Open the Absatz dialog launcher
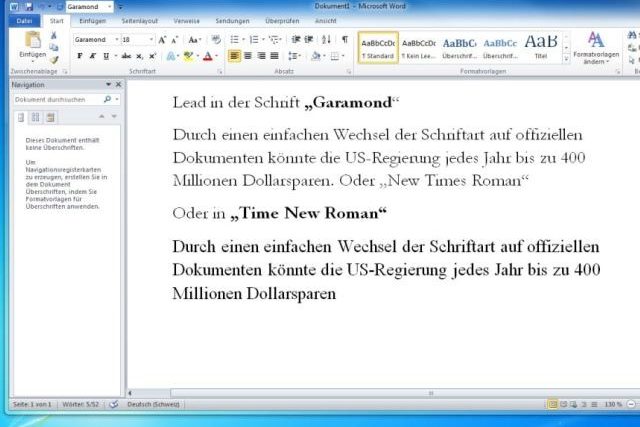640x427 pixels. pos(349,71)
